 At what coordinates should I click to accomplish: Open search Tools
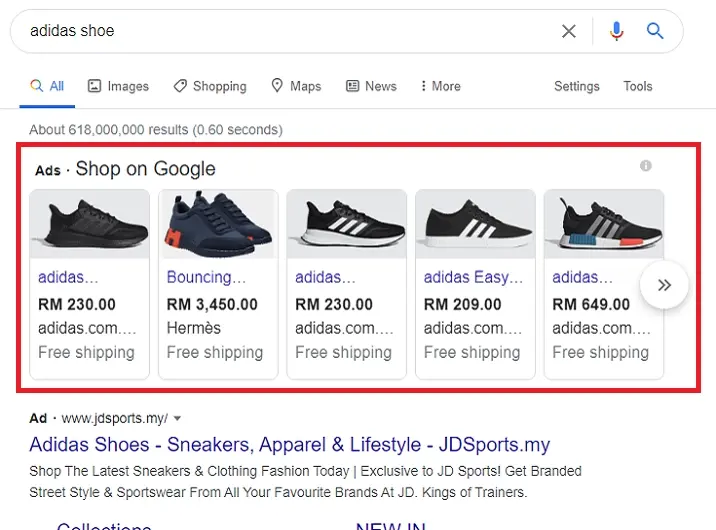click(637, 86)
